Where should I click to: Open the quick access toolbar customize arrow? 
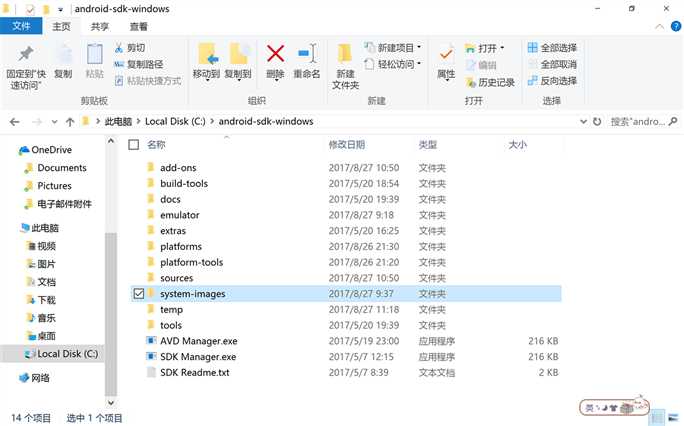click(60, 9)
